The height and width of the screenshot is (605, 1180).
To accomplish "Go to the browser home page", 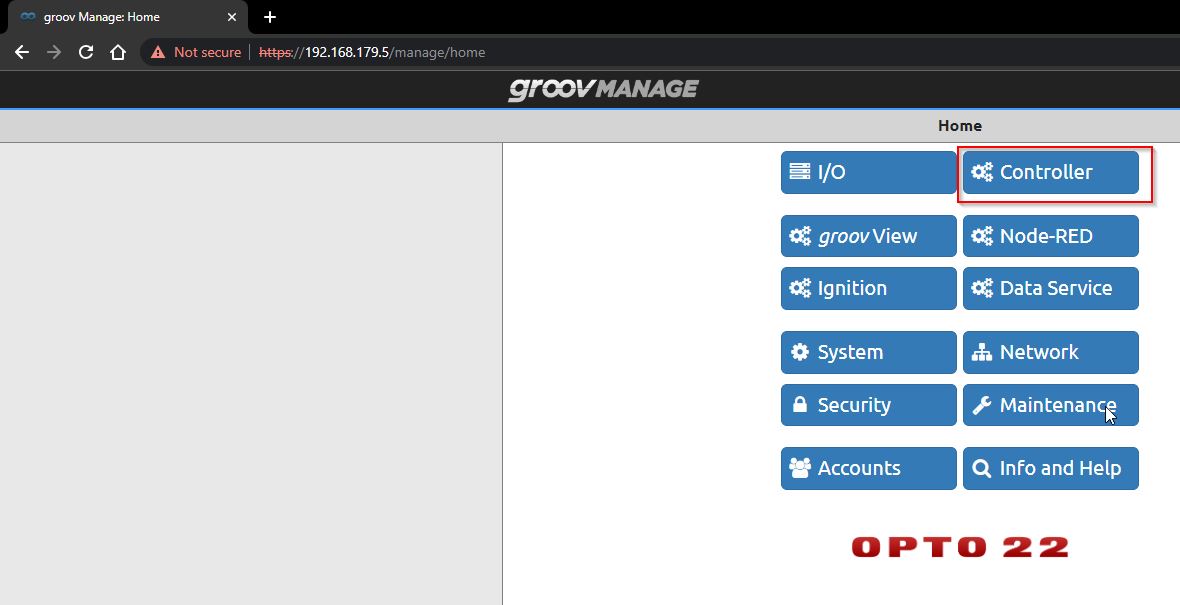I will [x=117, y=52].
